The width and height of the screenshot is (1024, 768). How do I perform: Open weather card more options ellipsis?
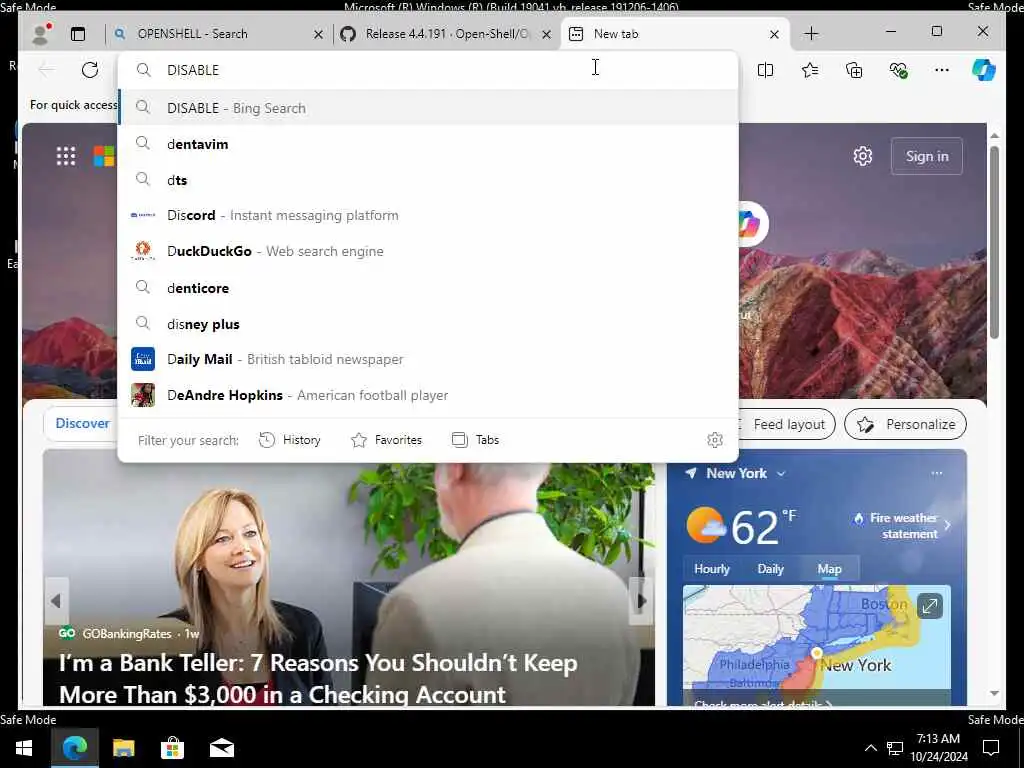click(936, 473)
